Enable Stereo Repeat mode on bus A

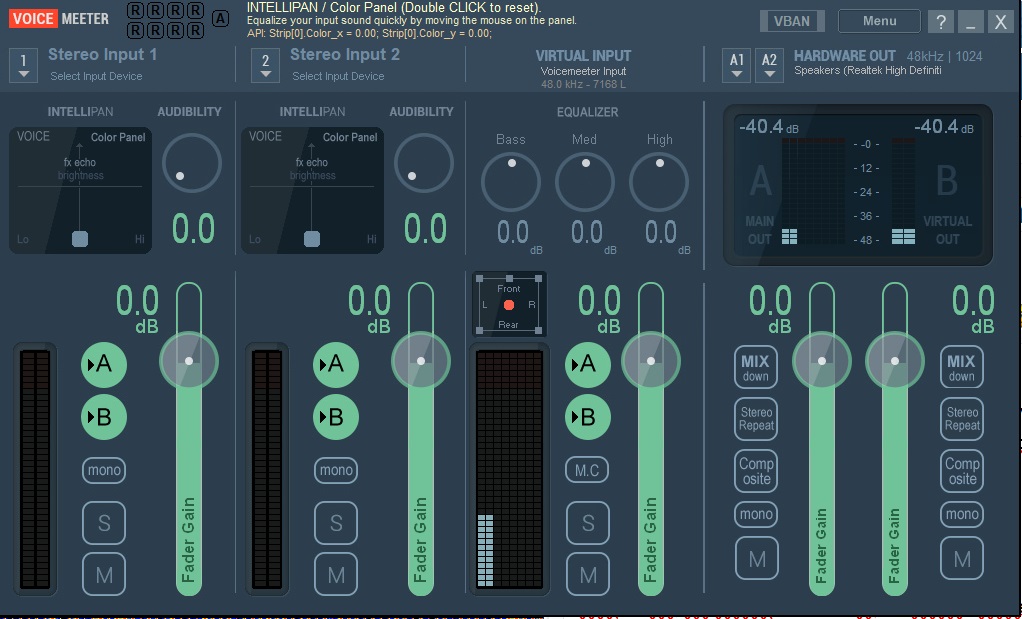(x=756, y=419)
